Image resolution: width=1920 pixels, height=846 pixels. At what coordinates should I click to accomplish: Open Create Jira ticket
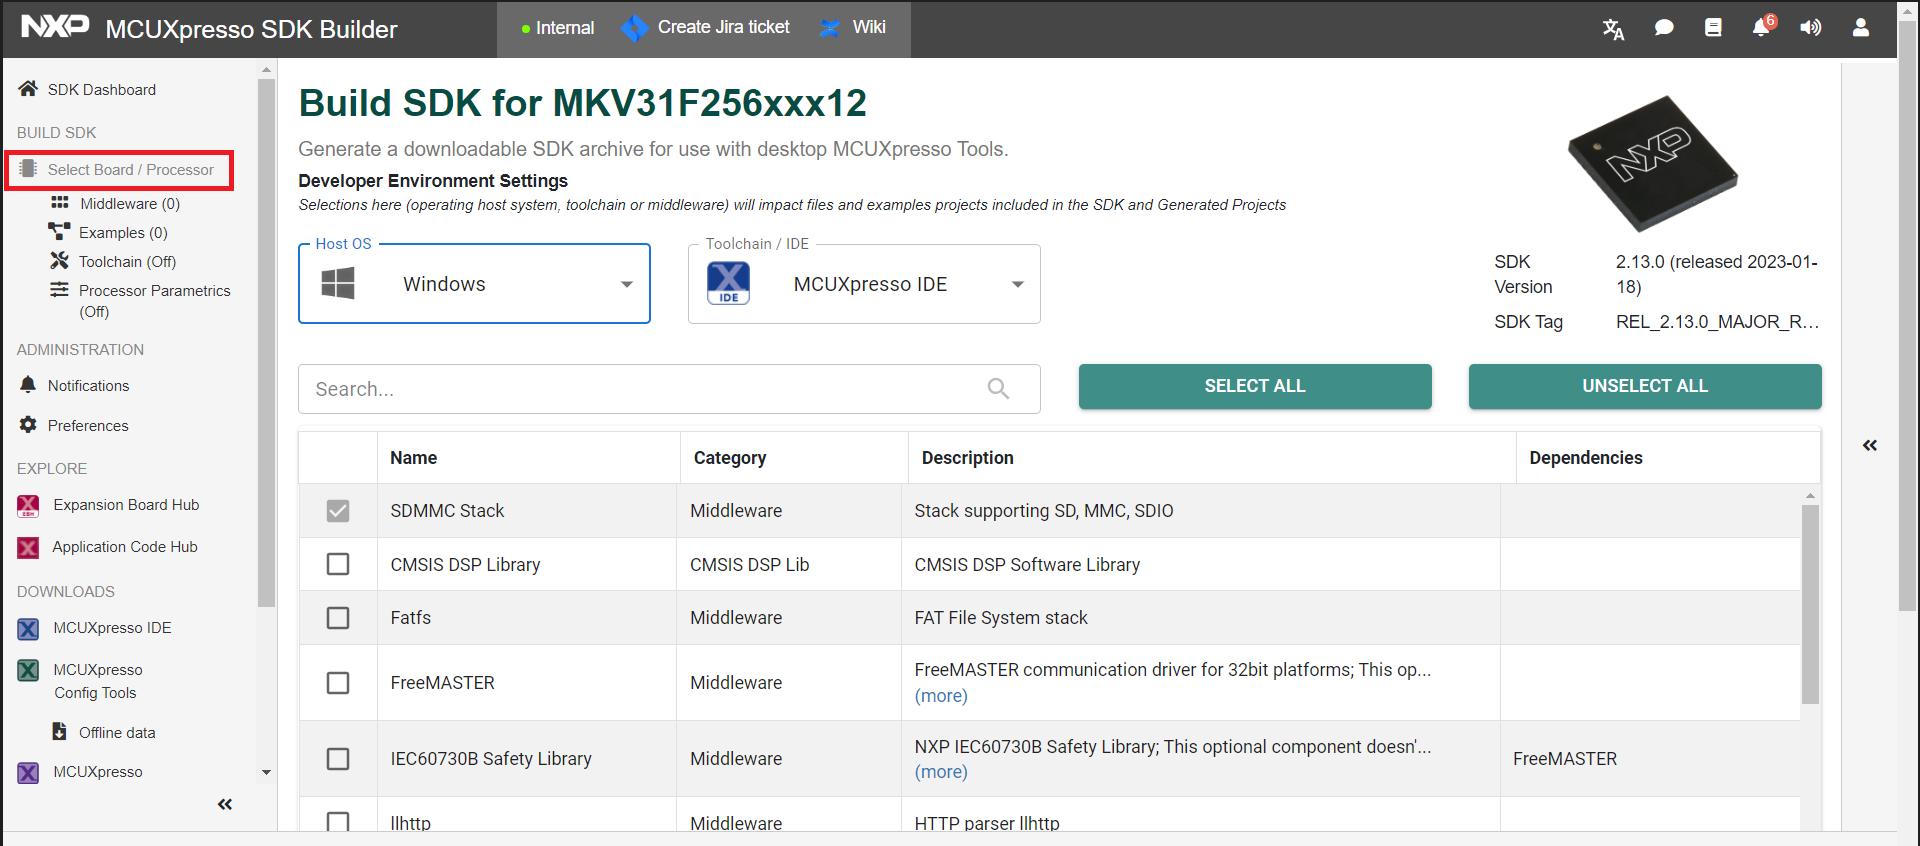706,28
